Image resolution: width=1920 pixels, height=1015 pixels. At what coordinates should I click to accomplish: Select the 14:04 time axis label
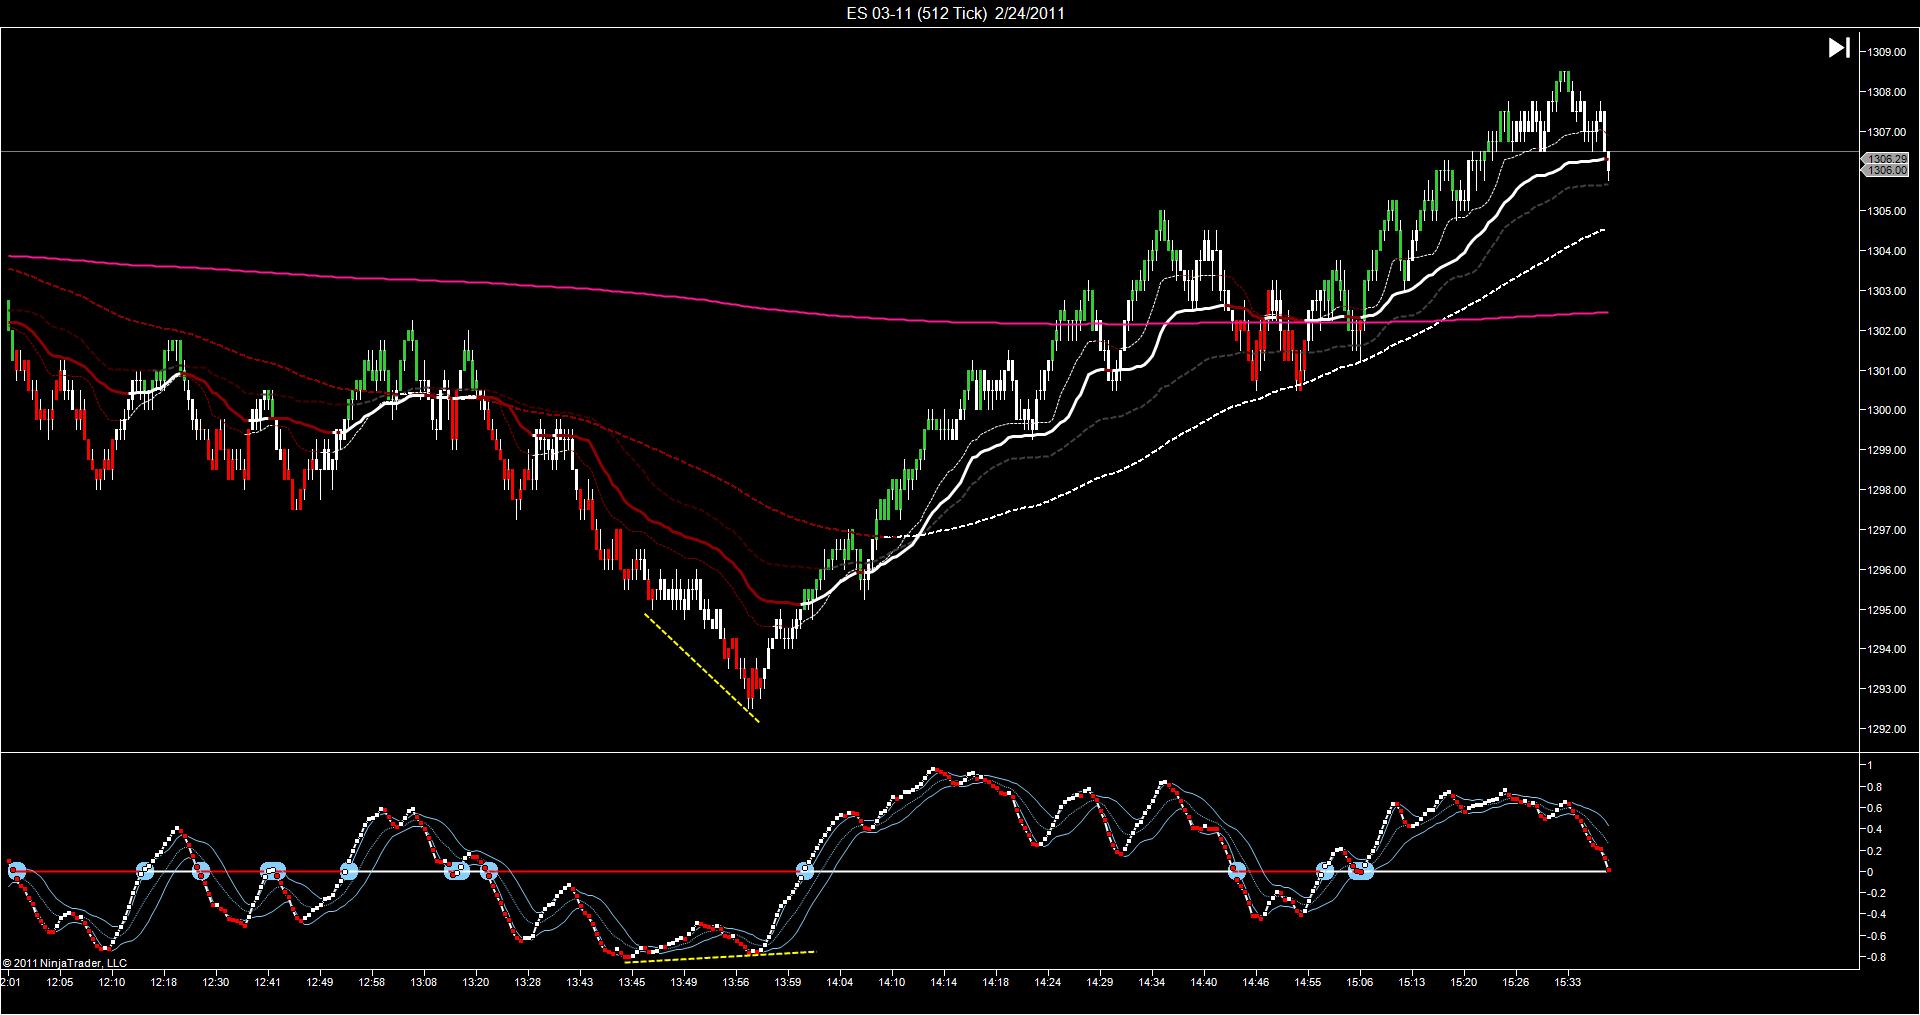point(840,983)
